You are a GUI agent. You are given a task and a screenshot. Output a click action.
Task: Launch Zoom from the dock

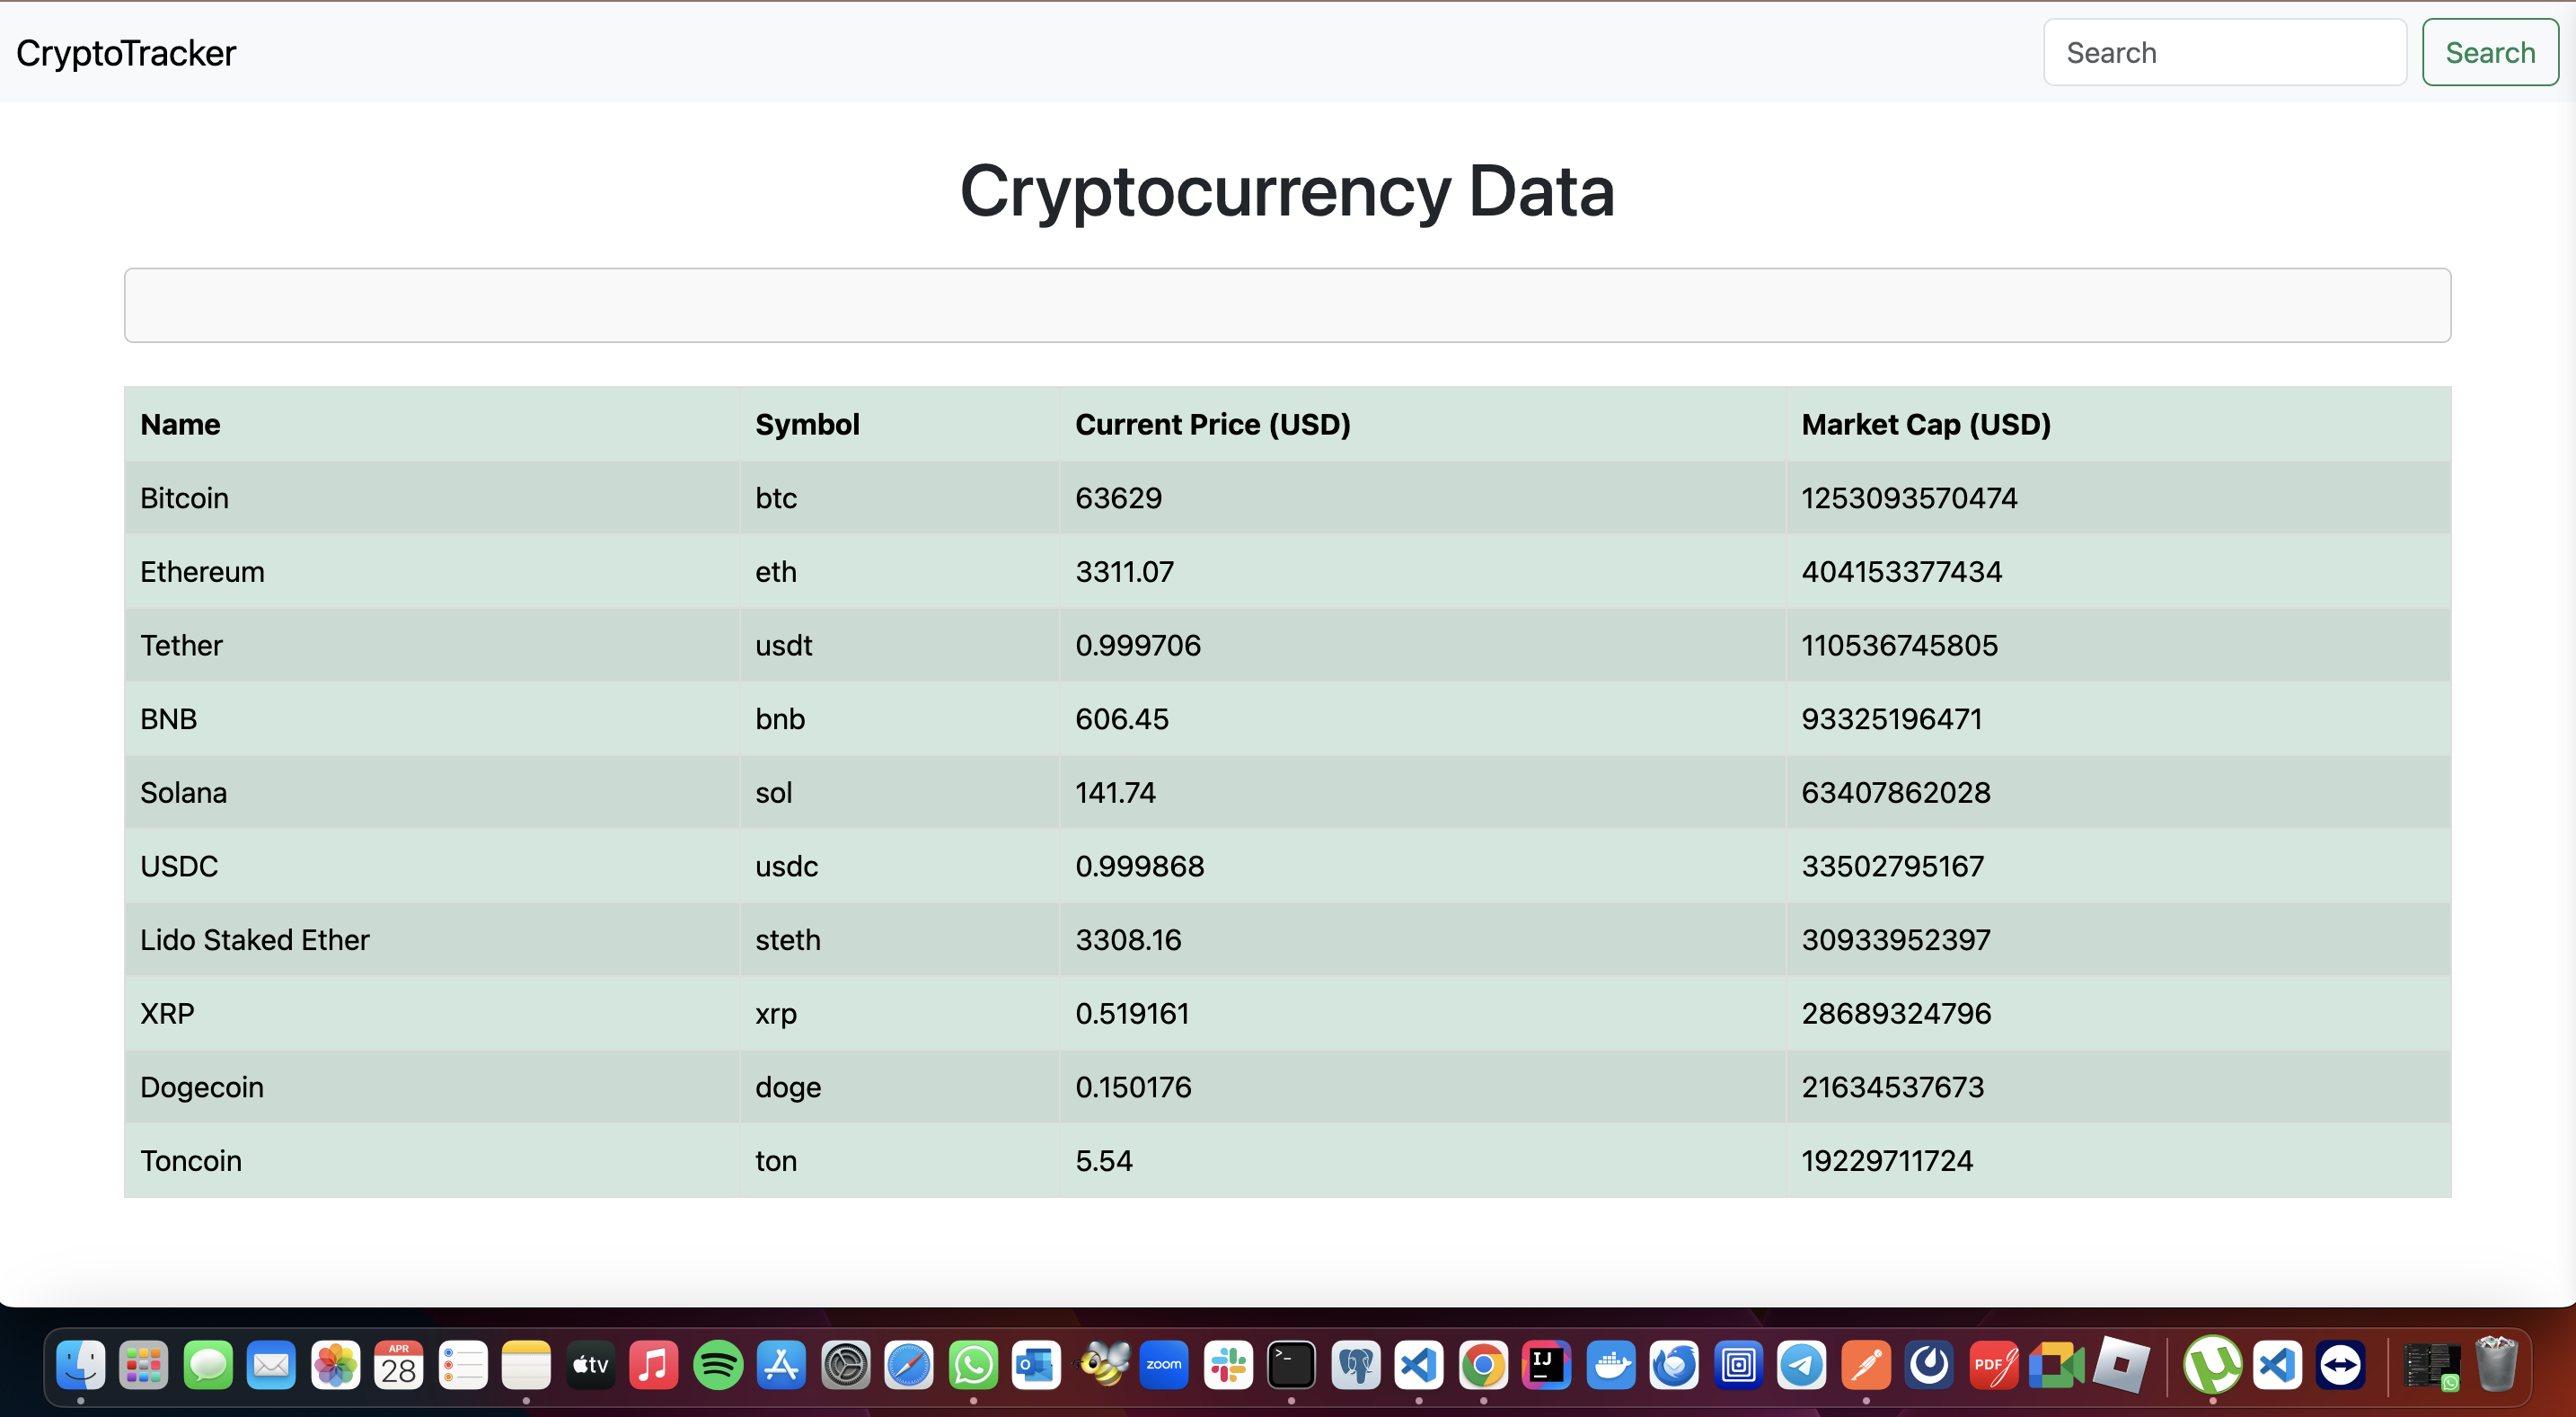coord(1163,1365)
